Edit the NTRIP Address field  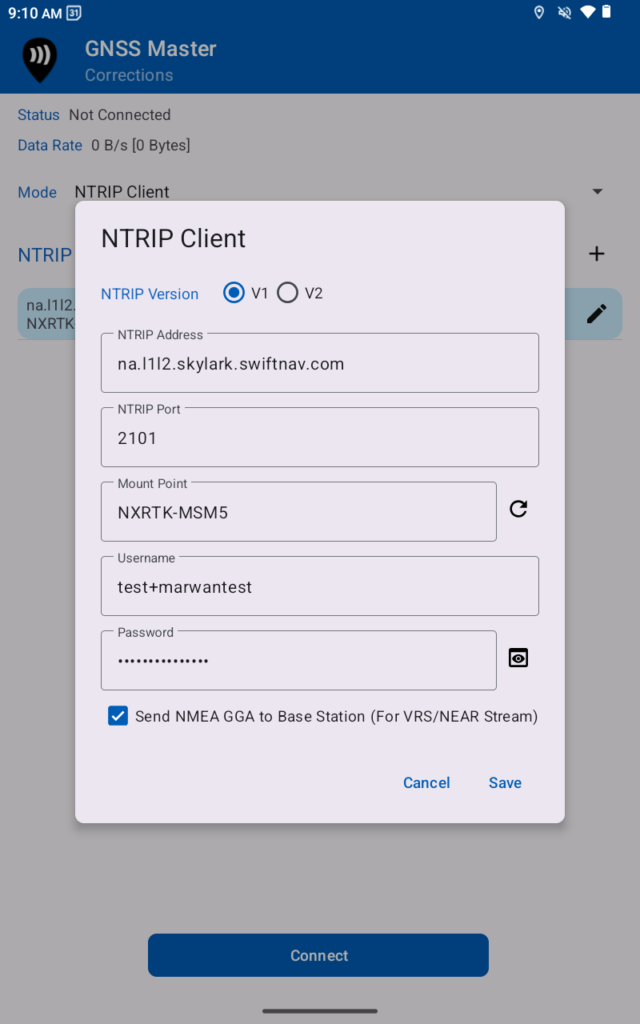[319, 364]
